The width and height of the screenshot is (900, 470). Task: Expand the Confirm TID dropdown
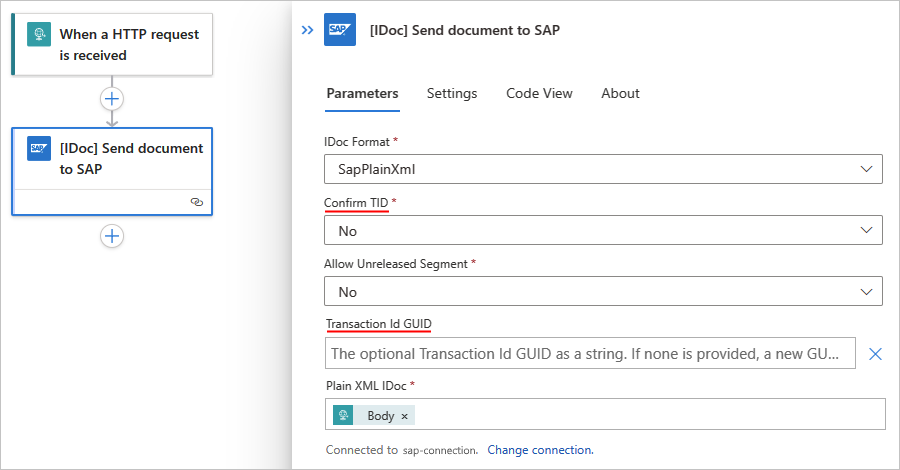(603, 231)
